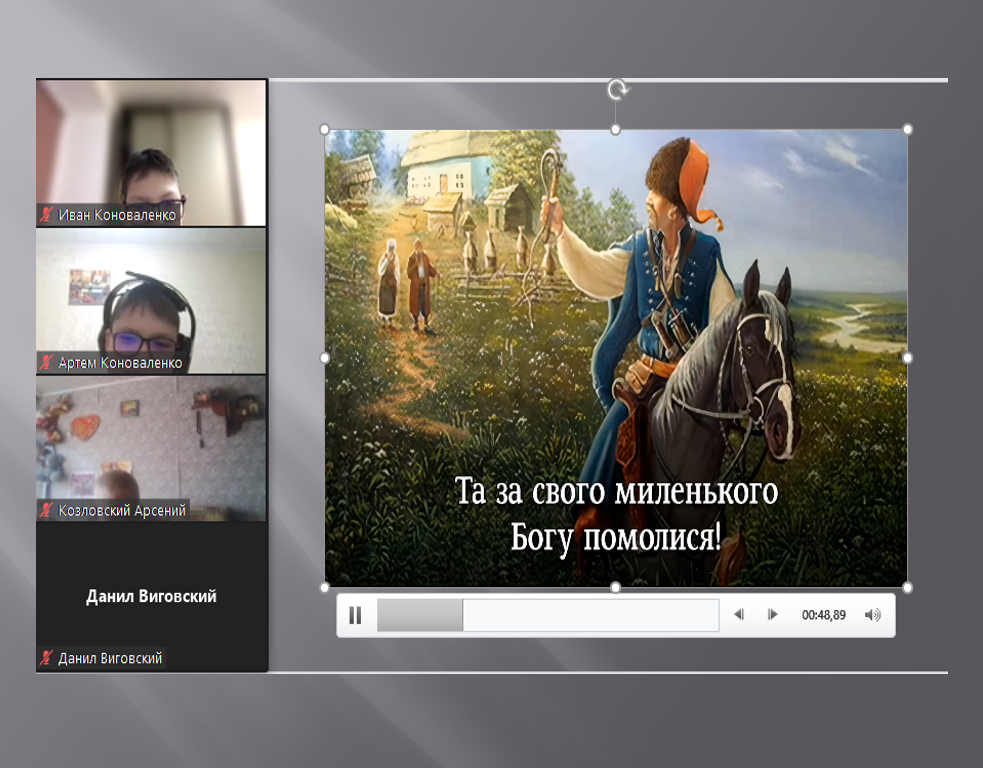Click the name label 'Артем Коноваленко'
This screenshot has width=983, height=768.
point(120,362)
